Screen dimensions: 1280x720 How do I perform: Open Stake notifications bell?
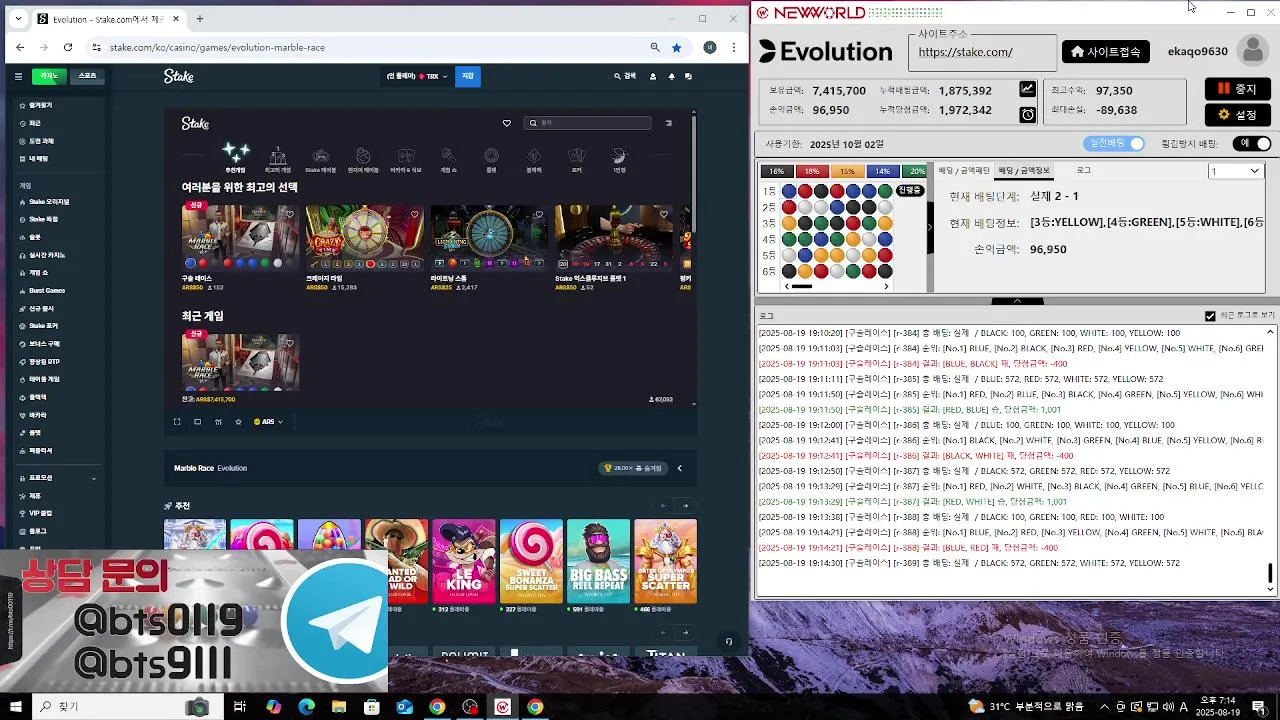[x=671, y=76]
